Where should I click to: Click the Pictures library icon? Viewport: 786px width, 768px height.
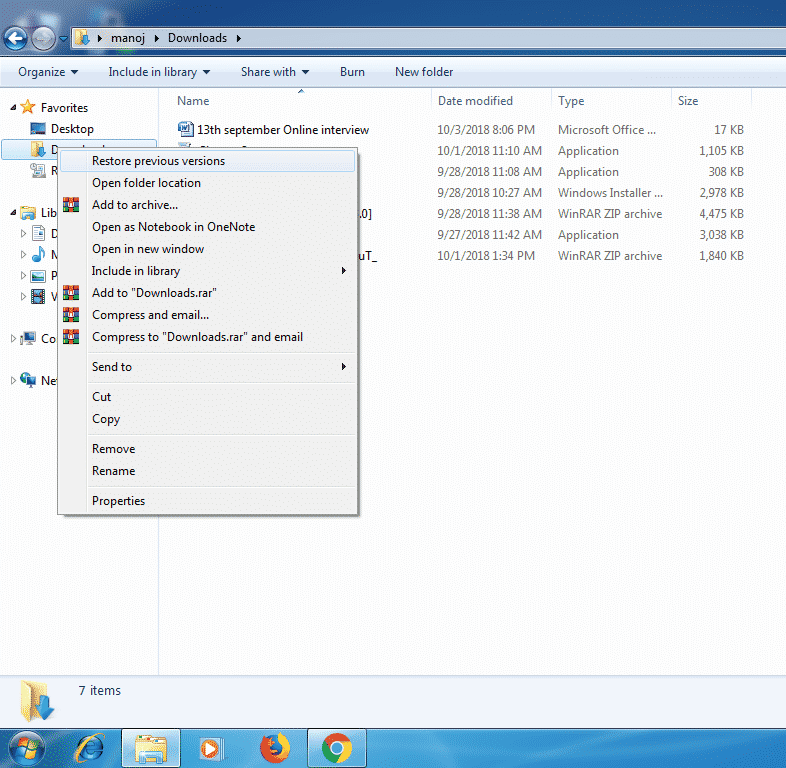[x=38, y=275]
